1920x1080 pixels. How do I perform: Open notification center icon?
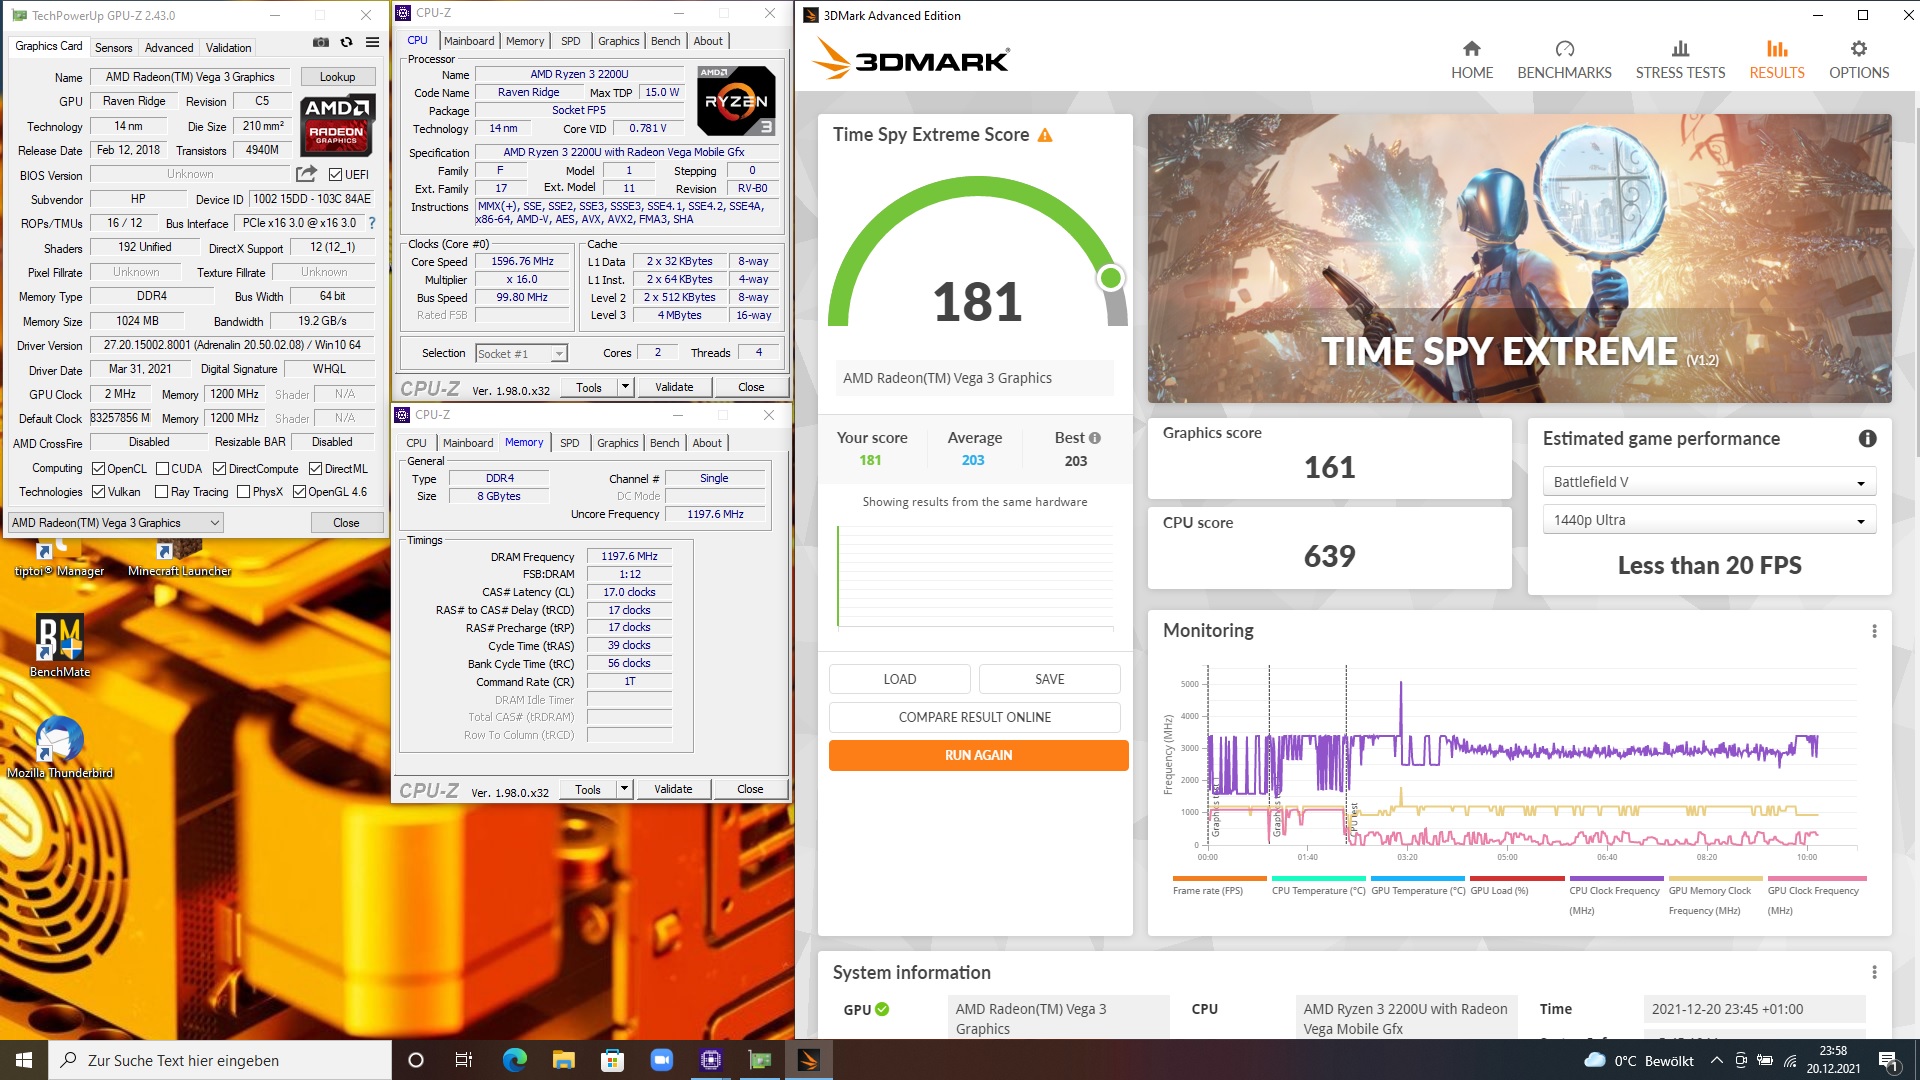1888,1060
